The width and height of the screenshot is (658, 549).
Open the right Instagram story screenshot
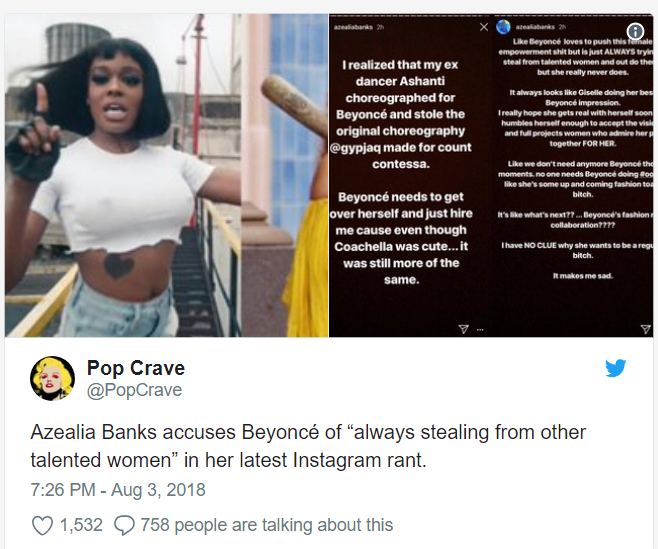coord(572,175)
